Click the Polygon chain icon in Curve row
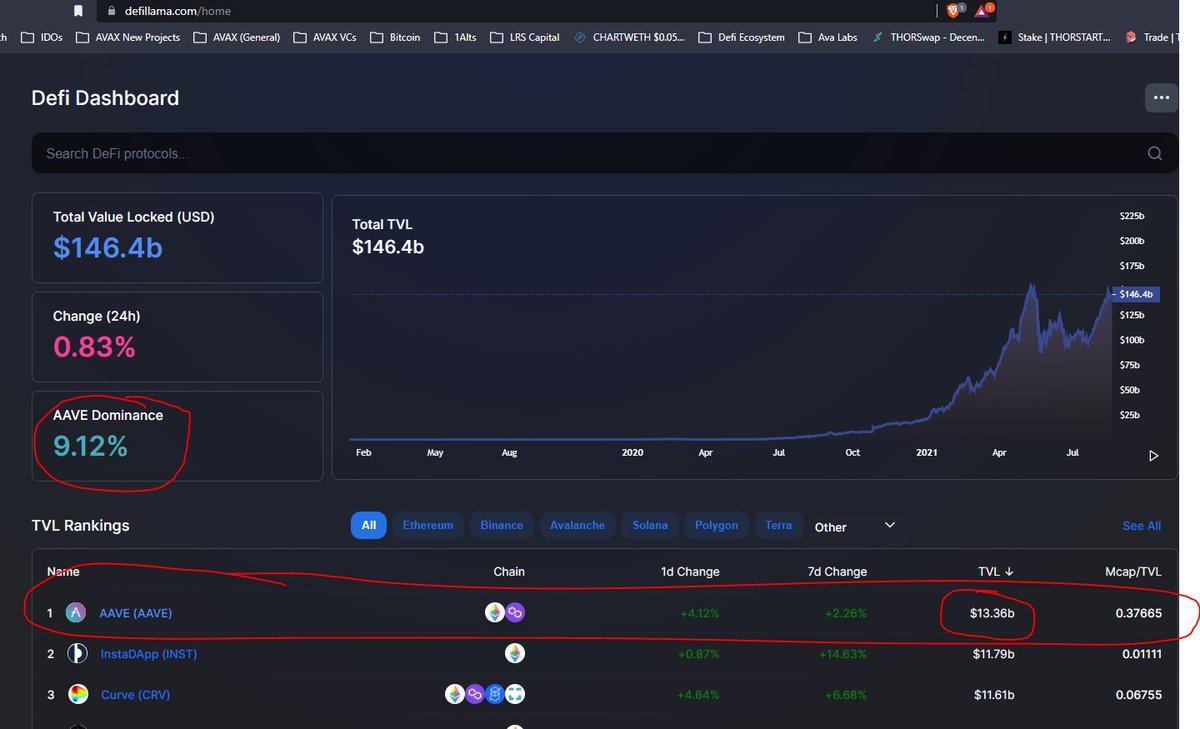 tap(475, 694)
